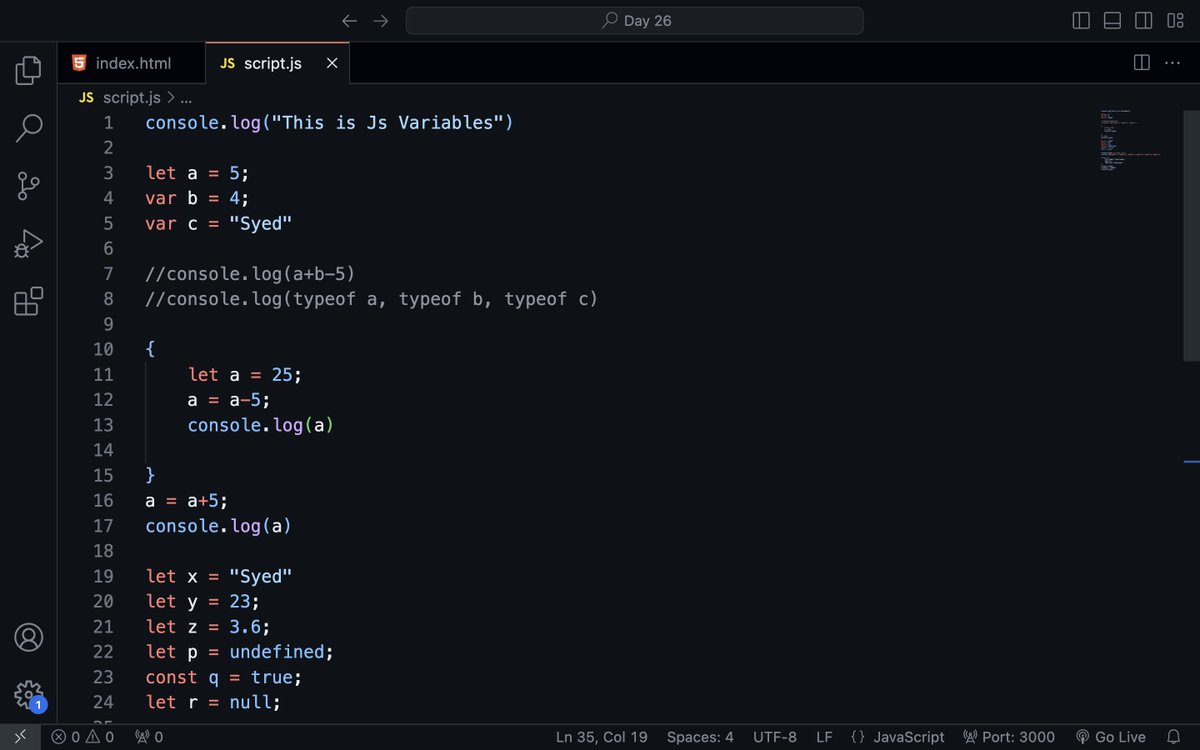
Task: Click the Day 26 command center search
Action: tap(635, 21)
